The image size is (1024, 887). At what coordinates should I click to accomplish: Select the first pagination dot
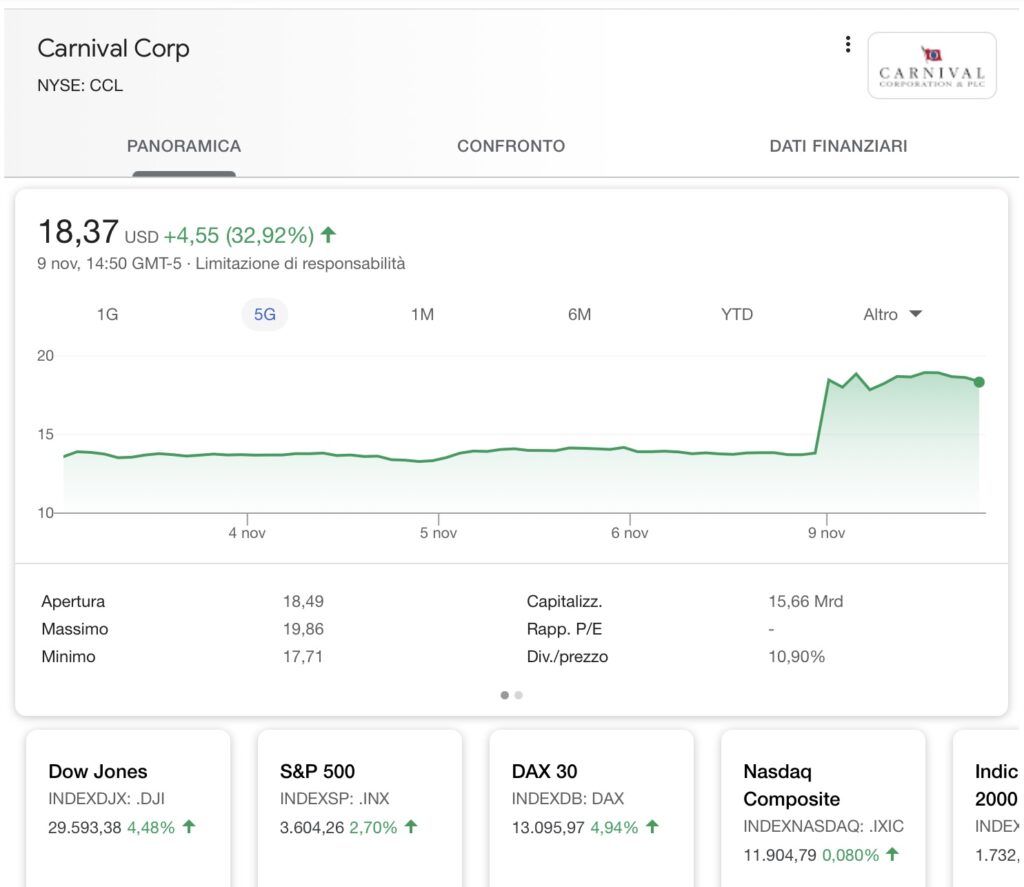click(x=504, y=695)
